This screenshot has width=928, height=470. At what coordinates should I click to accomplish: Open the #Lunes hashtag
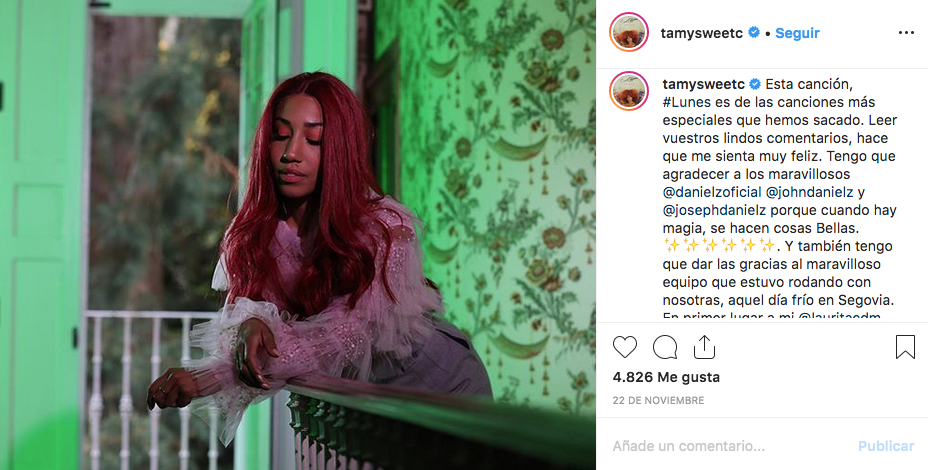tap(687, 102)
